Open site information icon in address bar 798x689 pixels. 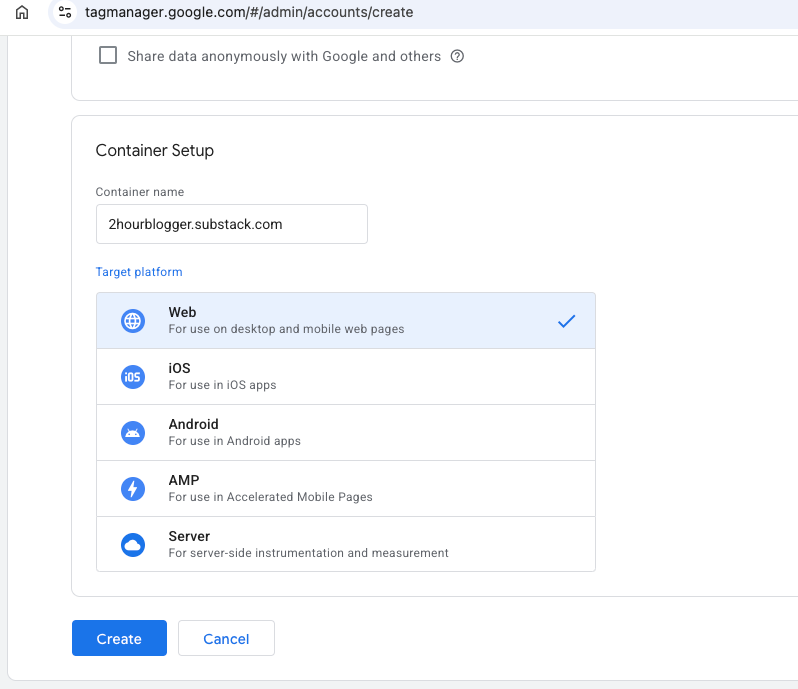click(65, 12)
